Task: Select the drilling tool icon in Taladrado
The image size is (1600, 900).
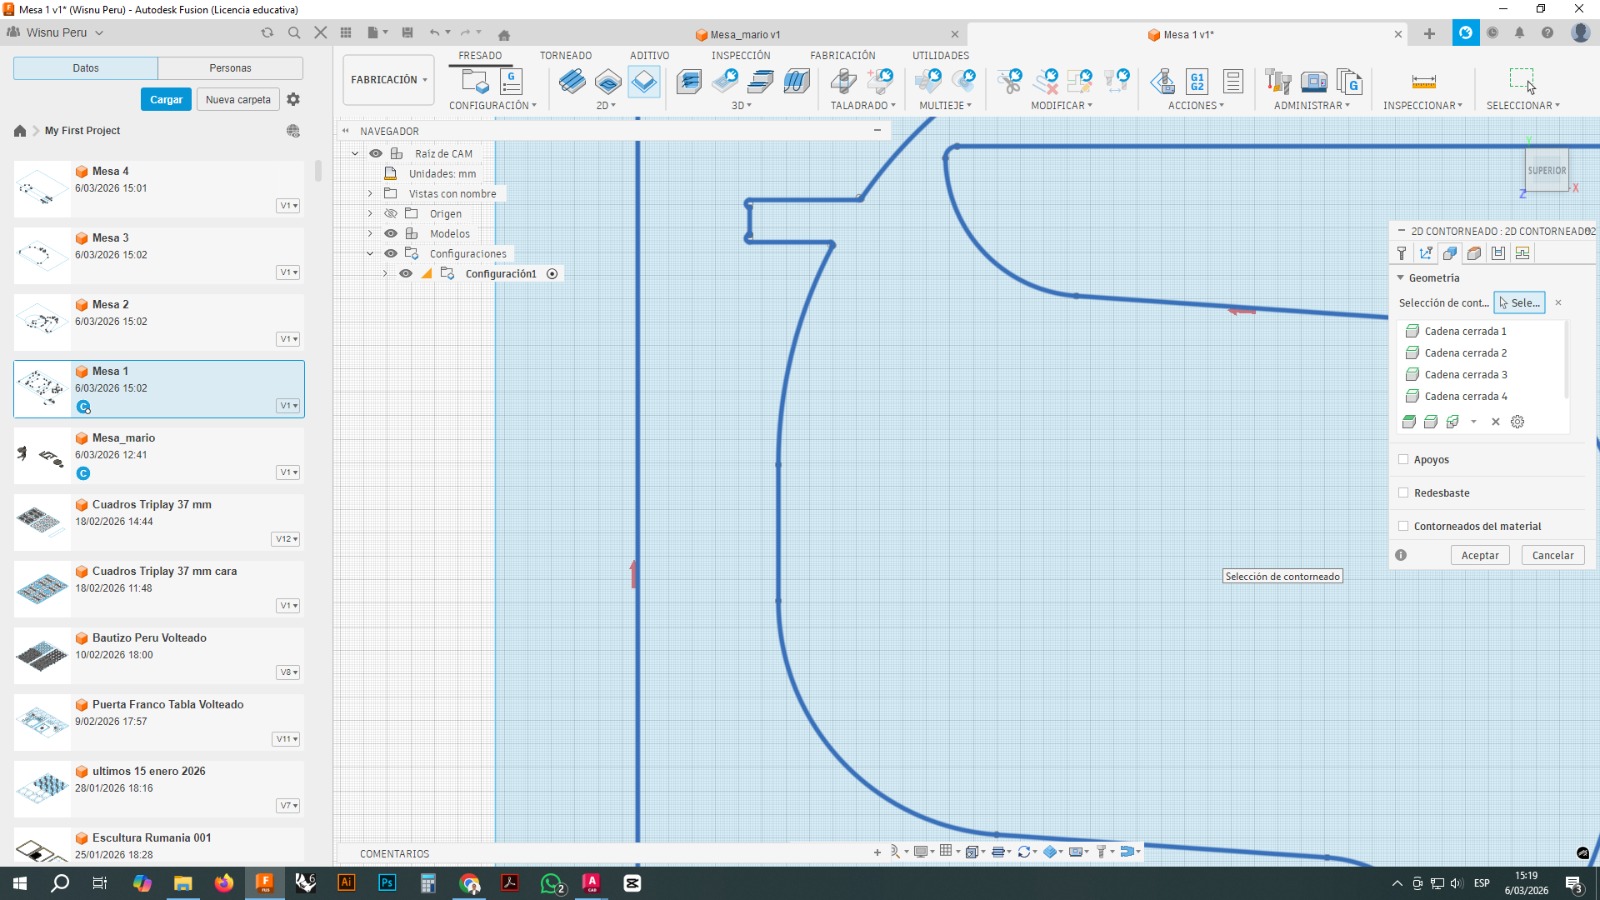Action: coord(843,81)
